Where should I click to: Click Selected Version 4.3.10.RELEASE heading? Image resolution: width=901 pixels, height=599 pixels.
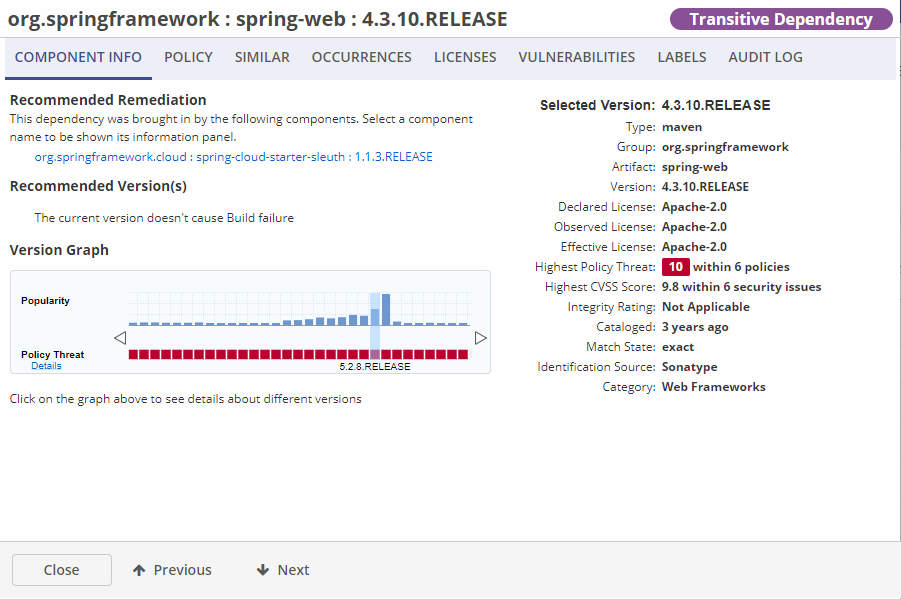click(655, 105)
